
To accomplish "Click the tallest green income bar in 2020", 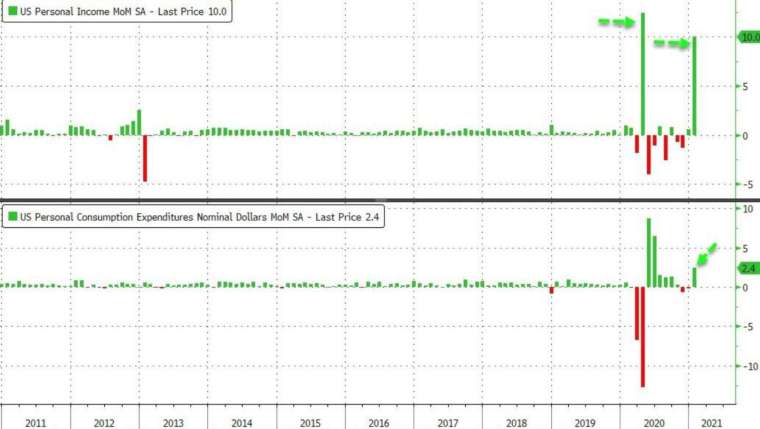I will click(643, 74).
